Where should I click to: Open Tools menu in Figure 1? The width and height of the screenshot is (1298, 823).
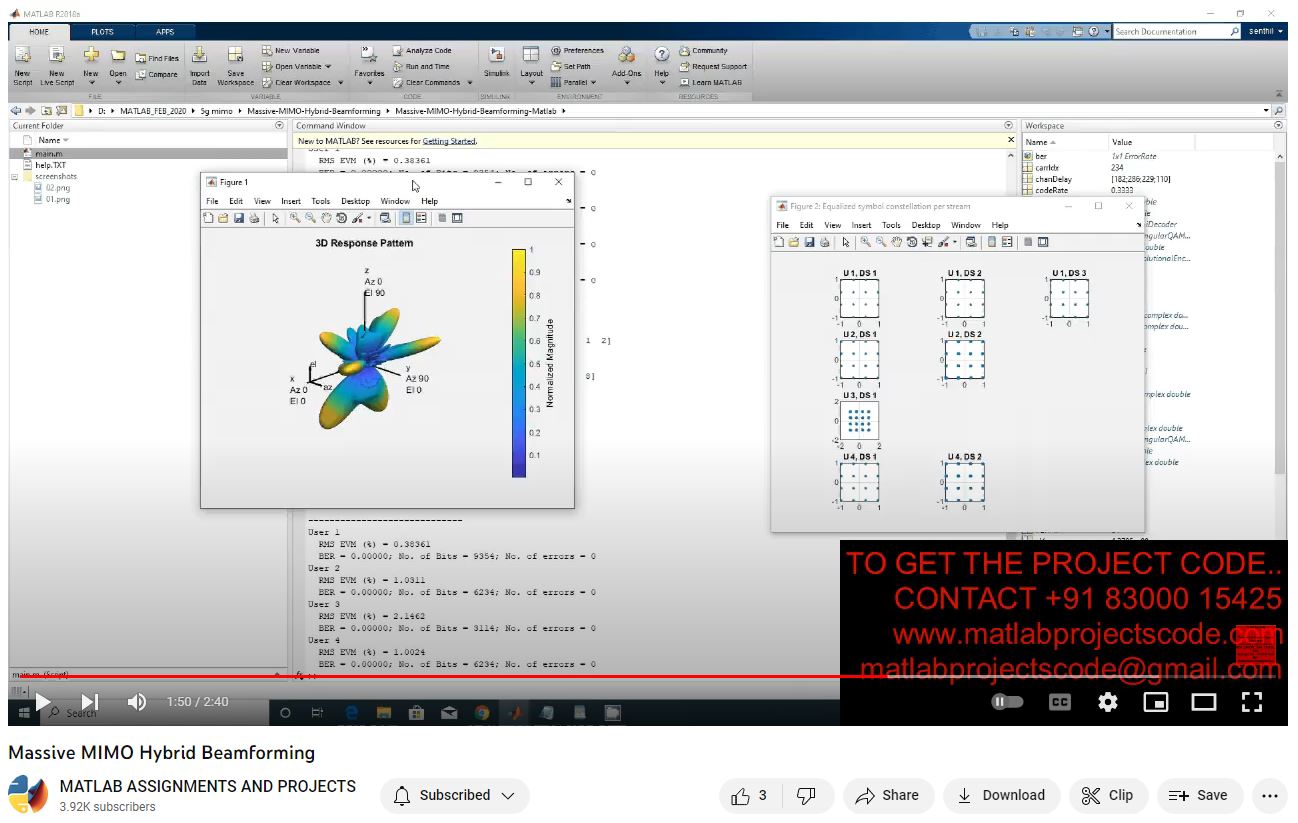click(320, 201)
